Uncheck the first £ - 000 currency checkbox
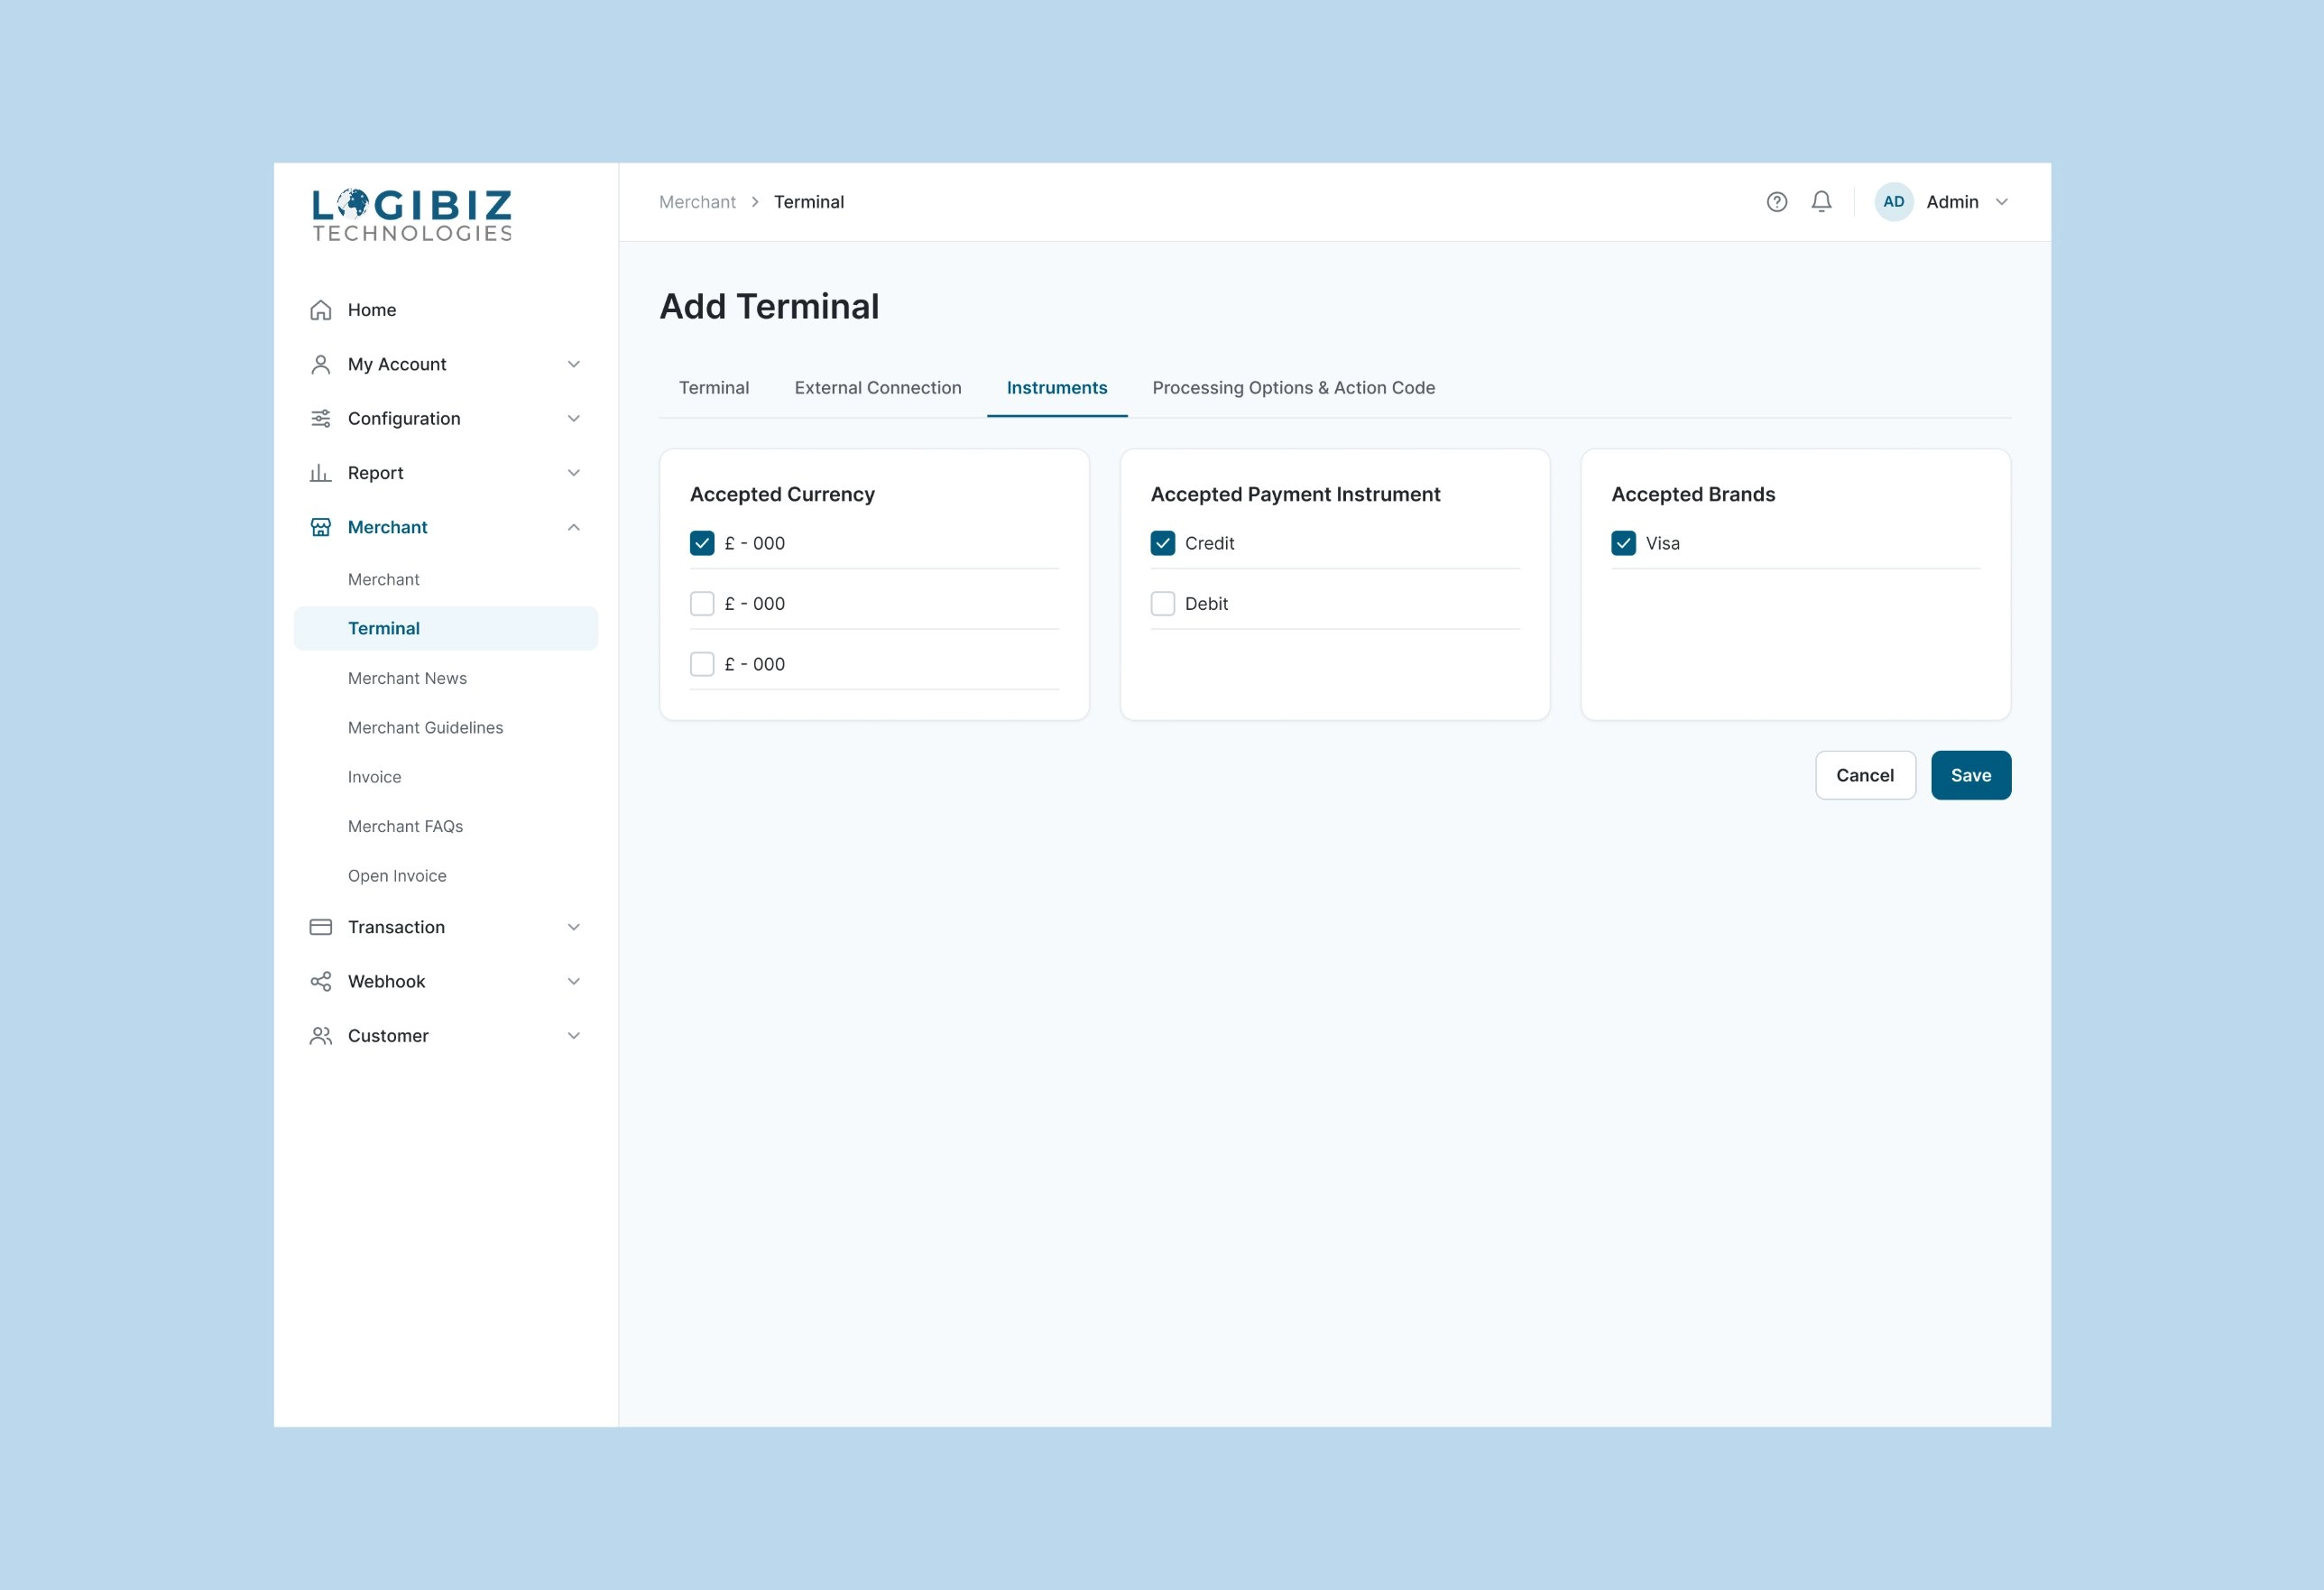 click(x=702, y=543)
